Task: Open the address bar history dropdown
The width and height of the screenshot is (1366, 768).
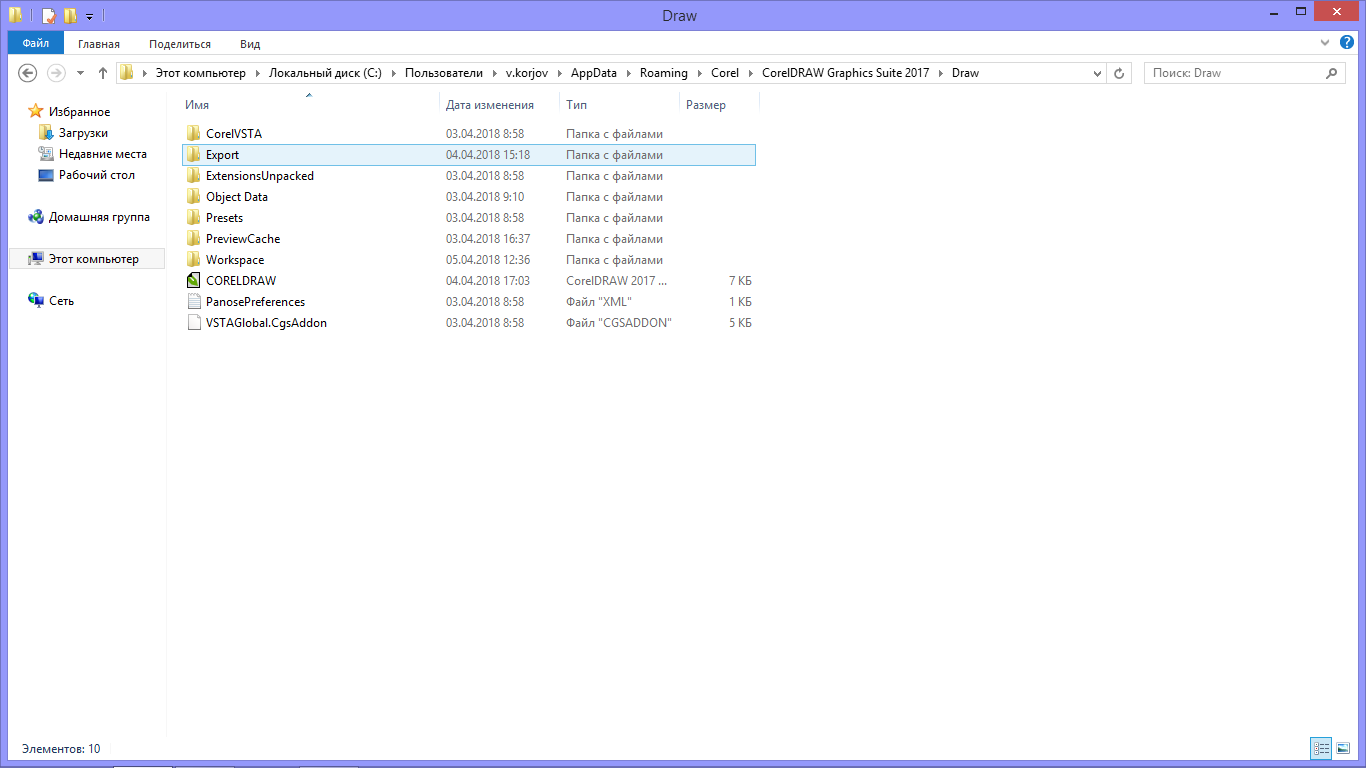Action: click(1097, 73)
